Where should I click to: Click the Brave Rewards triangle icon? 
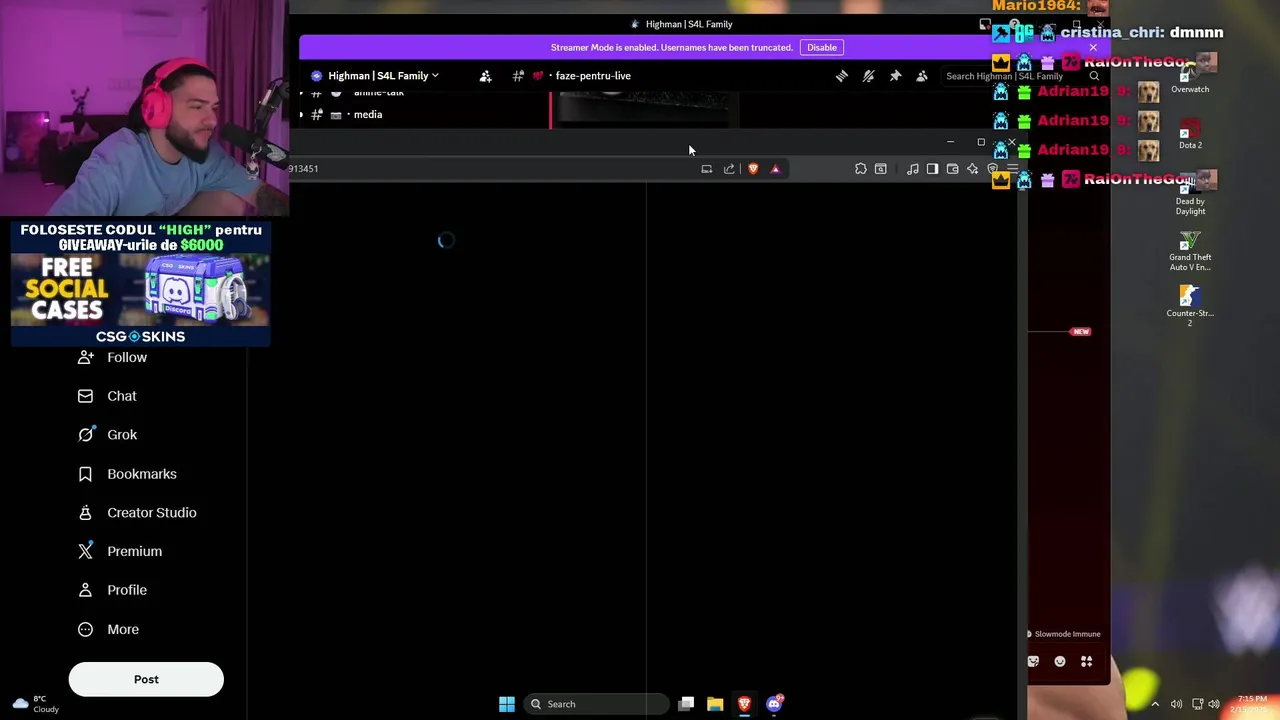pyautogui.click(x=775, y=169)
